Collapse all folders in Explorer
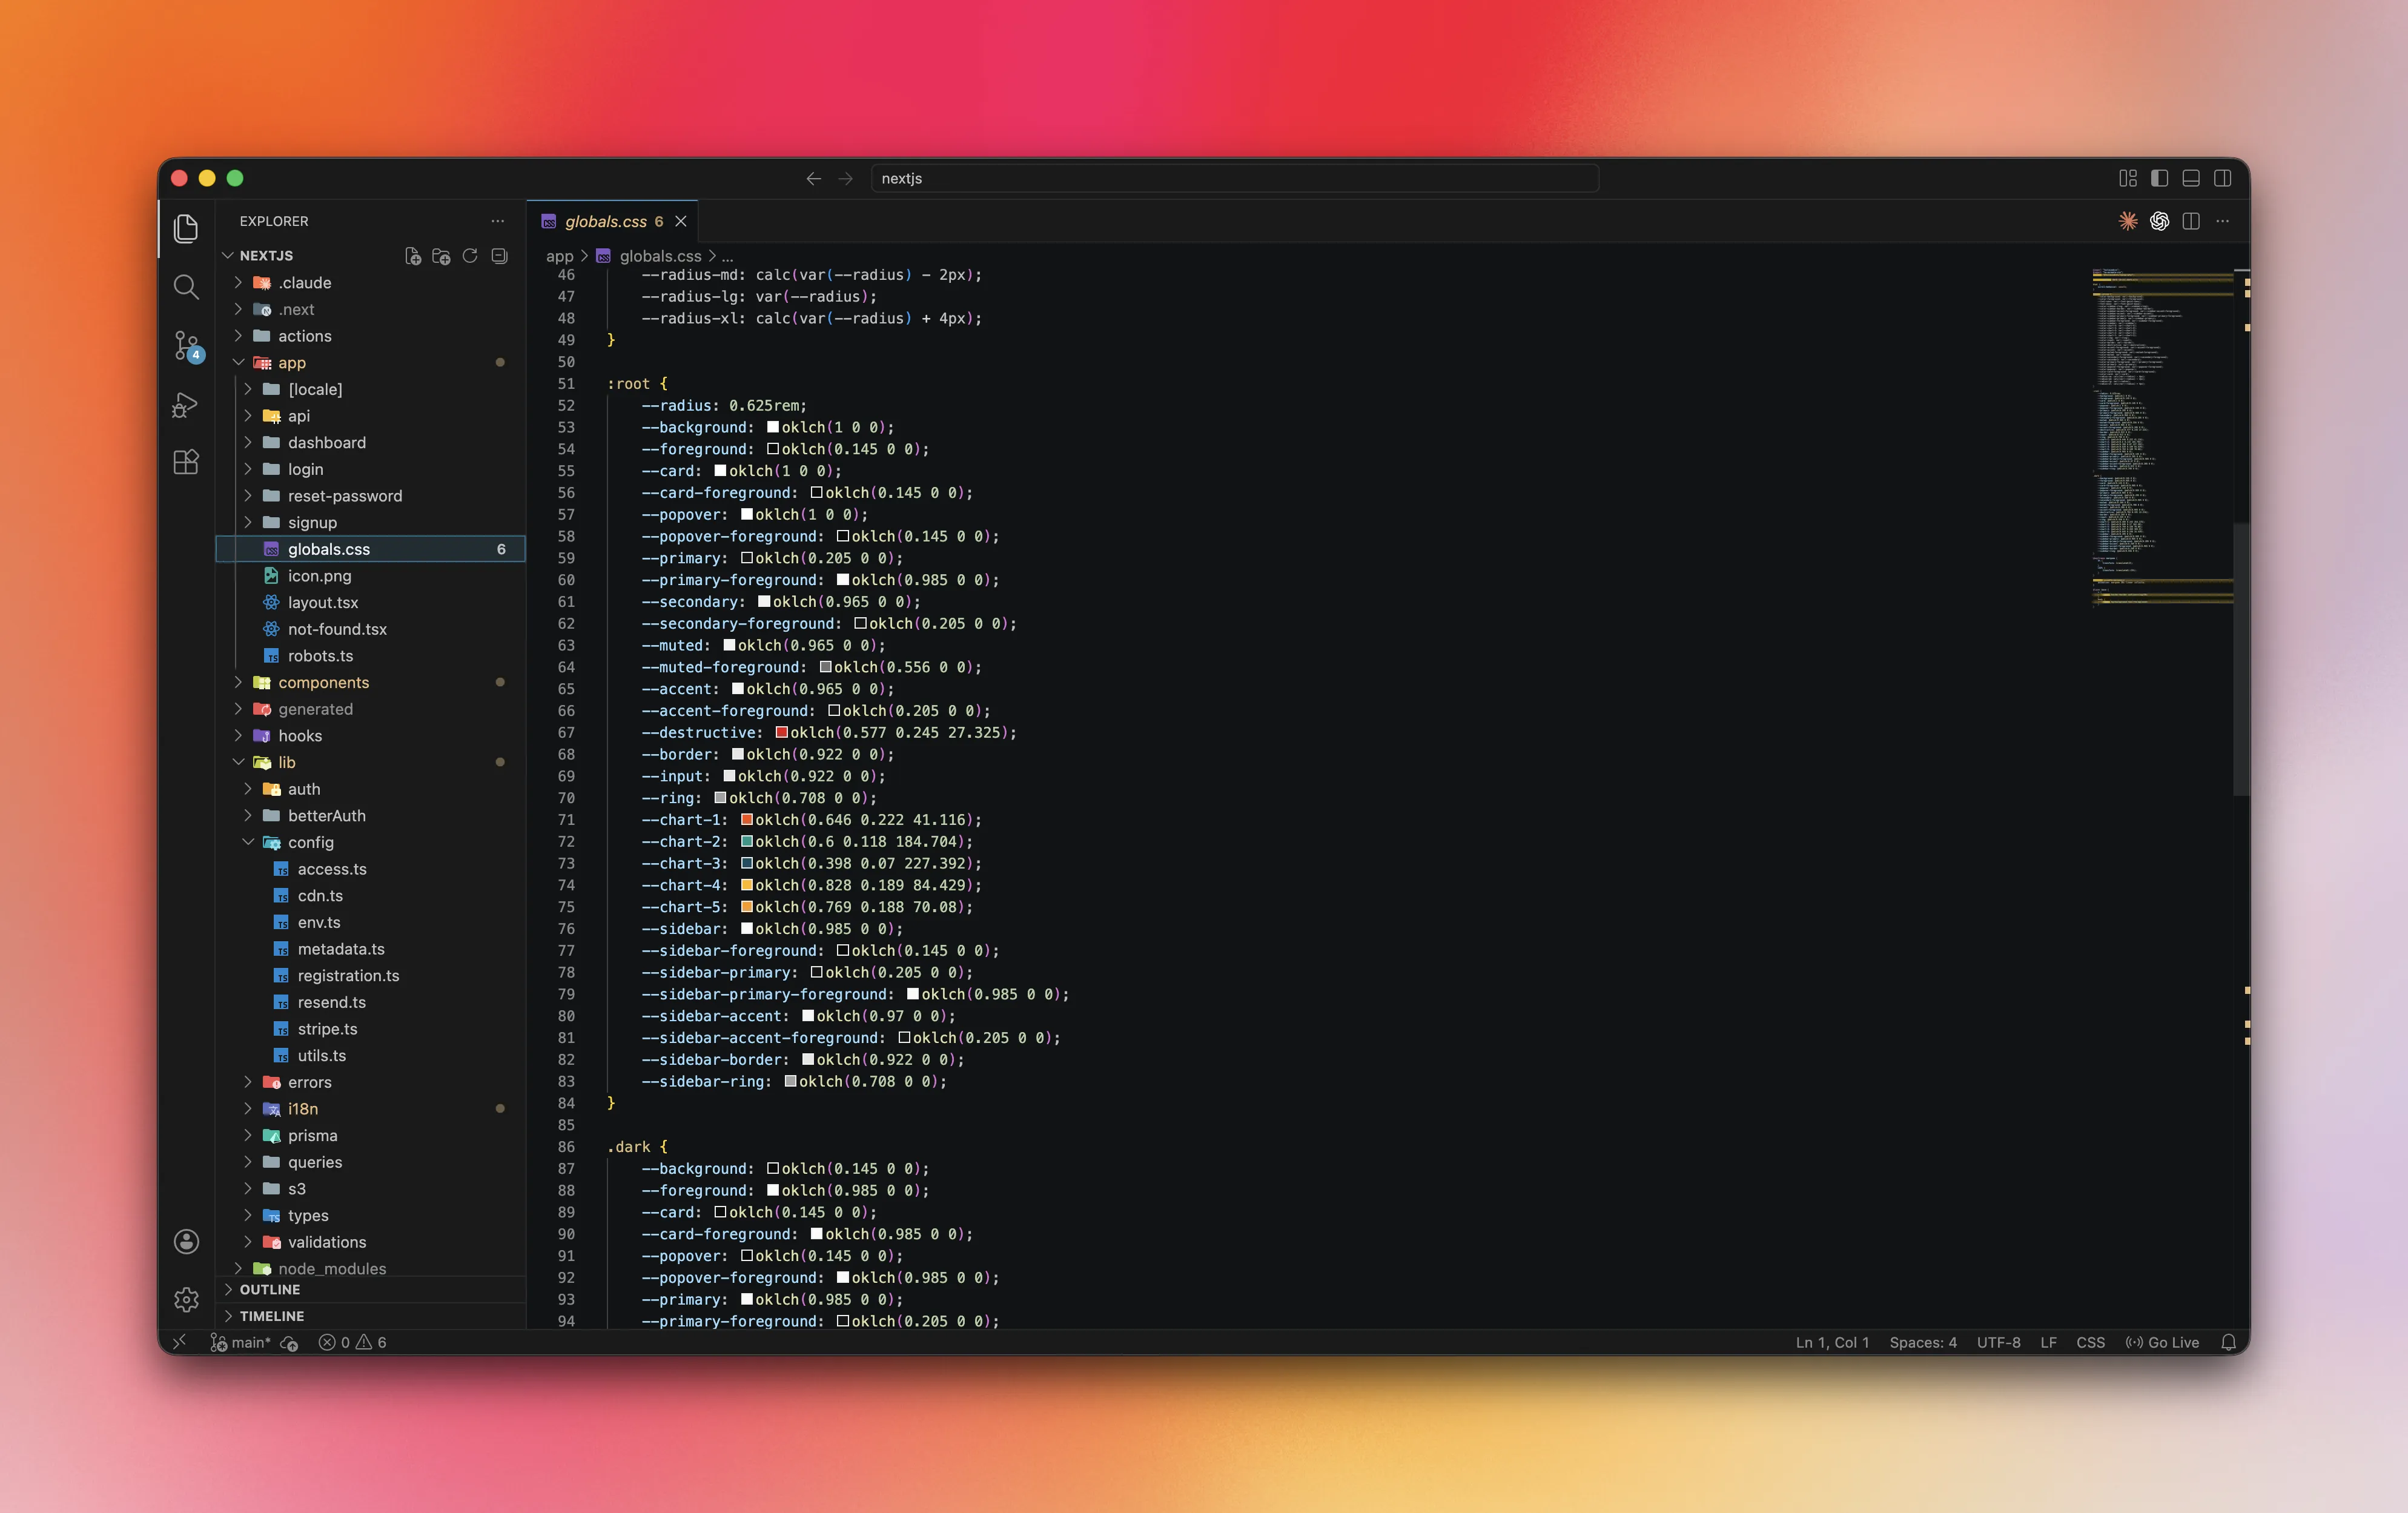 pos(499,256)
